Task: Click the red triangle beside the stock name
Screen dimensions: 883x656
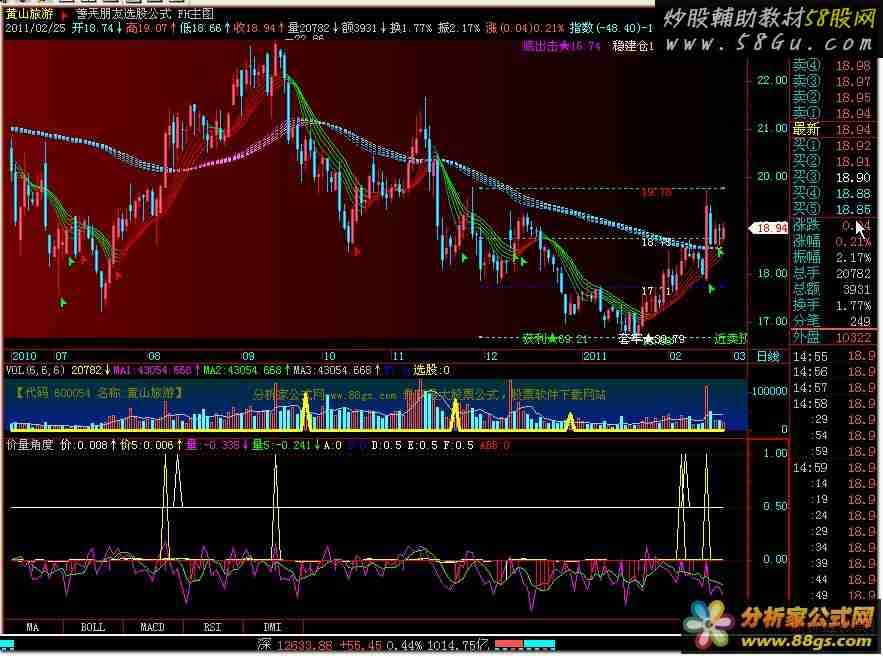Action: coord(65,15)
